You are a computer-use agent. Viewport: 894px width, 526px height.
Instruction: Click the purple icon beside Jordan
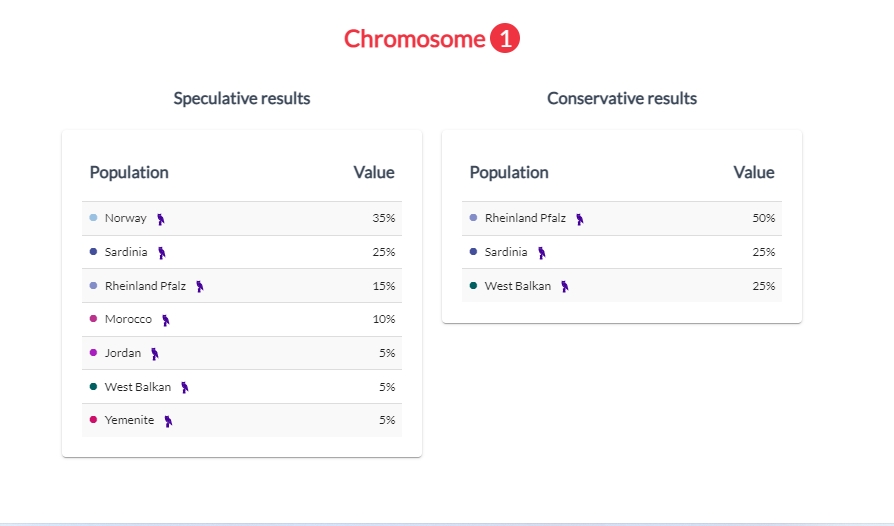pyautogui.click(x=155, y=354)
